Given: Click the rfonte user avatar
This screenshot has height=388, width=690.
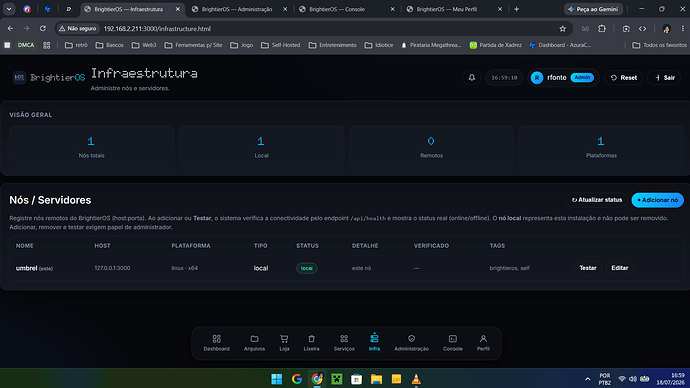Looking at the screenshot, I should (x=537, y=77).
